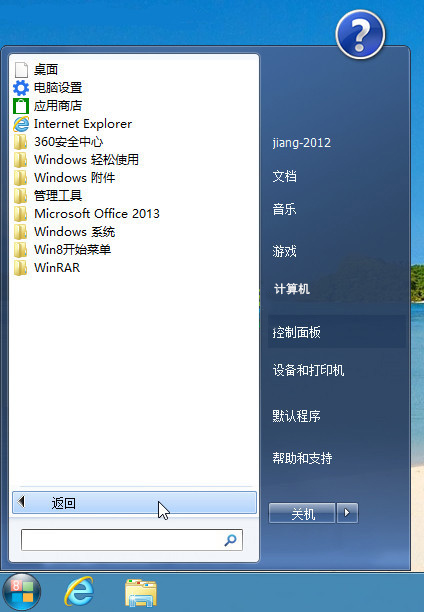
Task: Open 文档 in the right pane
Action: click(x=284, y=176)
